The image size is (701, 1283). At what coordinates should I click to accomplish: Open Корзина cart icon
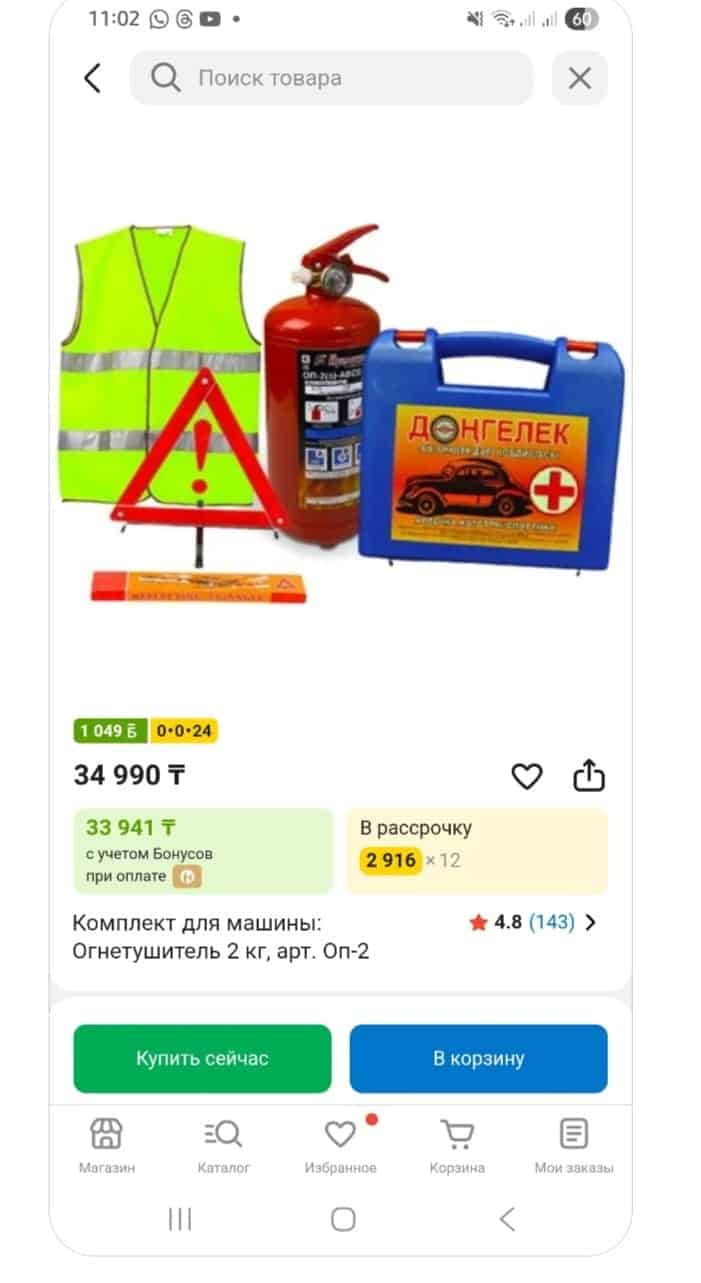(457, 1146)
